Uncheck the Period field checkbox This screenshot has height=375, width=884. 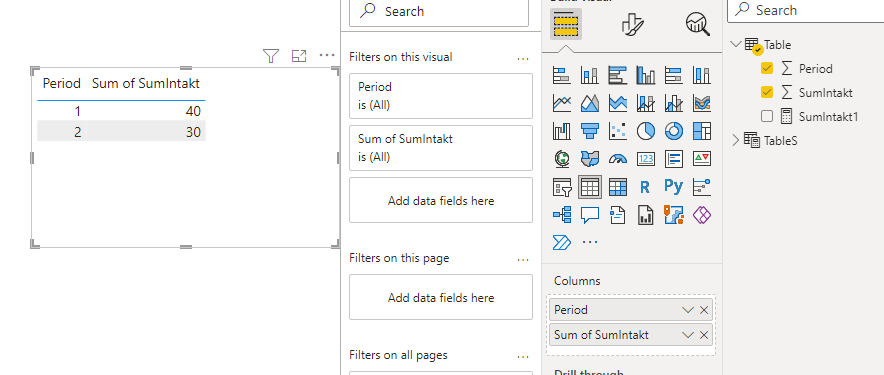tap(767, 68)
